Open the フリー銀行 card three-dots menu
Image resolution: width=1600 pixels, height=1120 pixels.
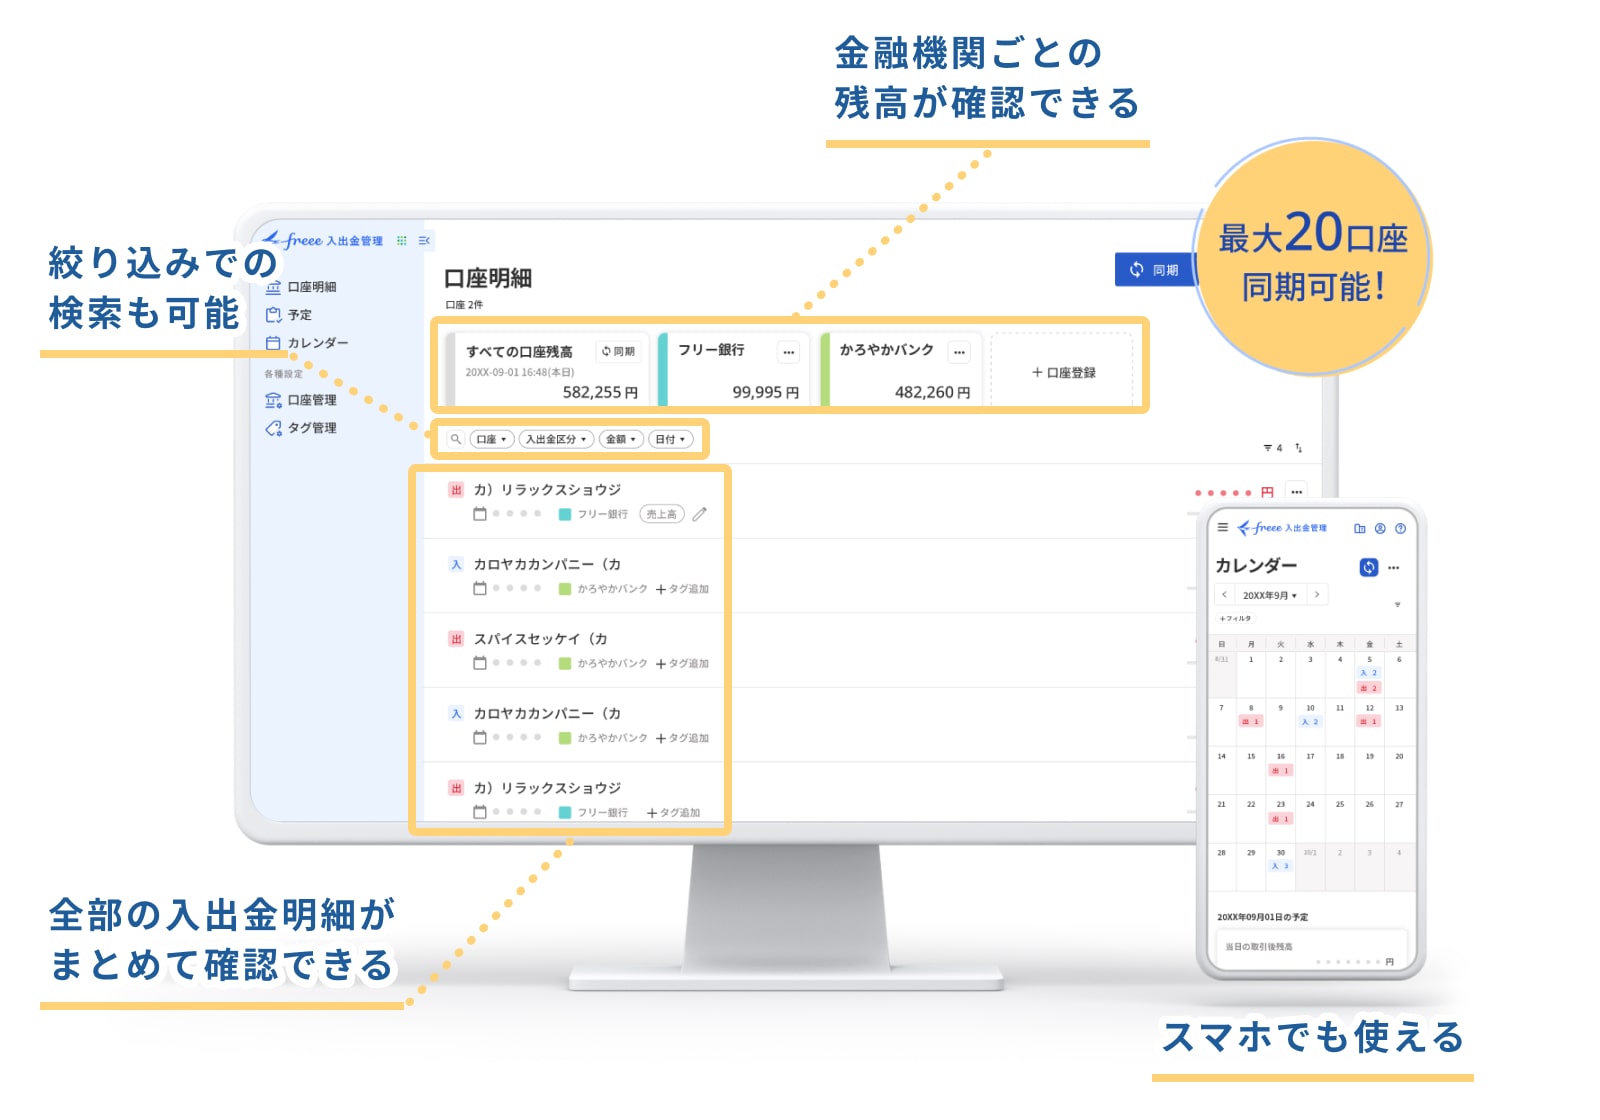pos(789,351)
